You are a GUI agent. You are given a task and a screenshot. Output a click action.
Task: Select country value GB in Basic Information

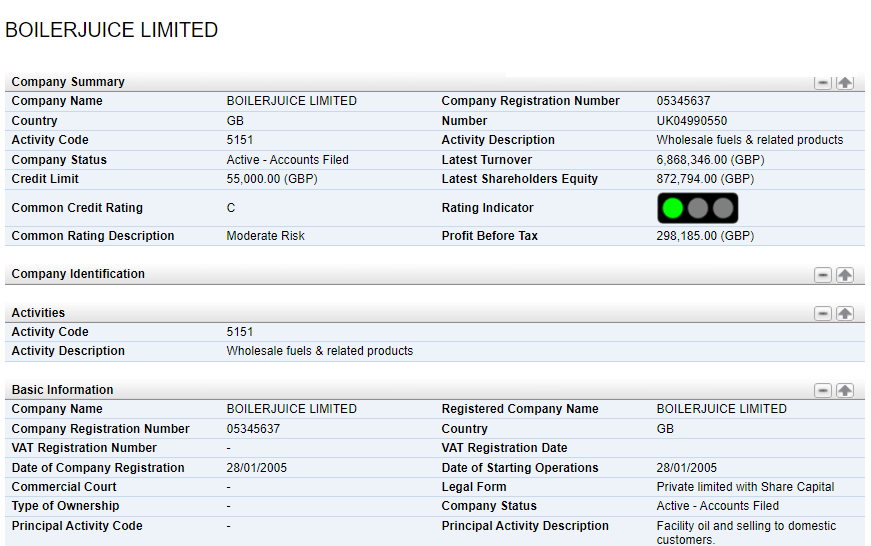[665, 429]
